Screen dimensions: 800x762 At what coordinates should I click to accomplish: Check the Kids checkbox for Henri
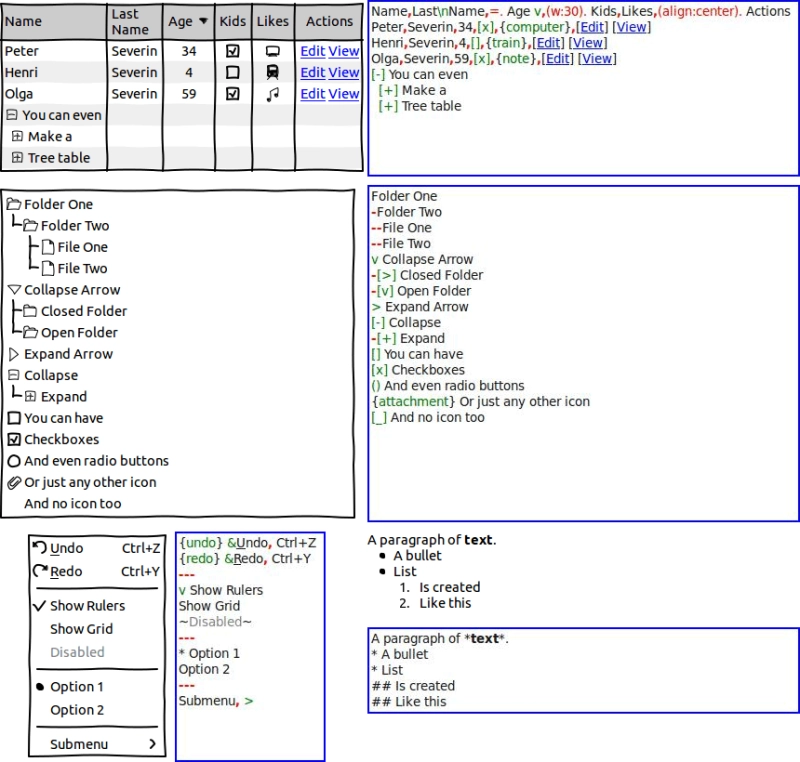coord(233,72)
